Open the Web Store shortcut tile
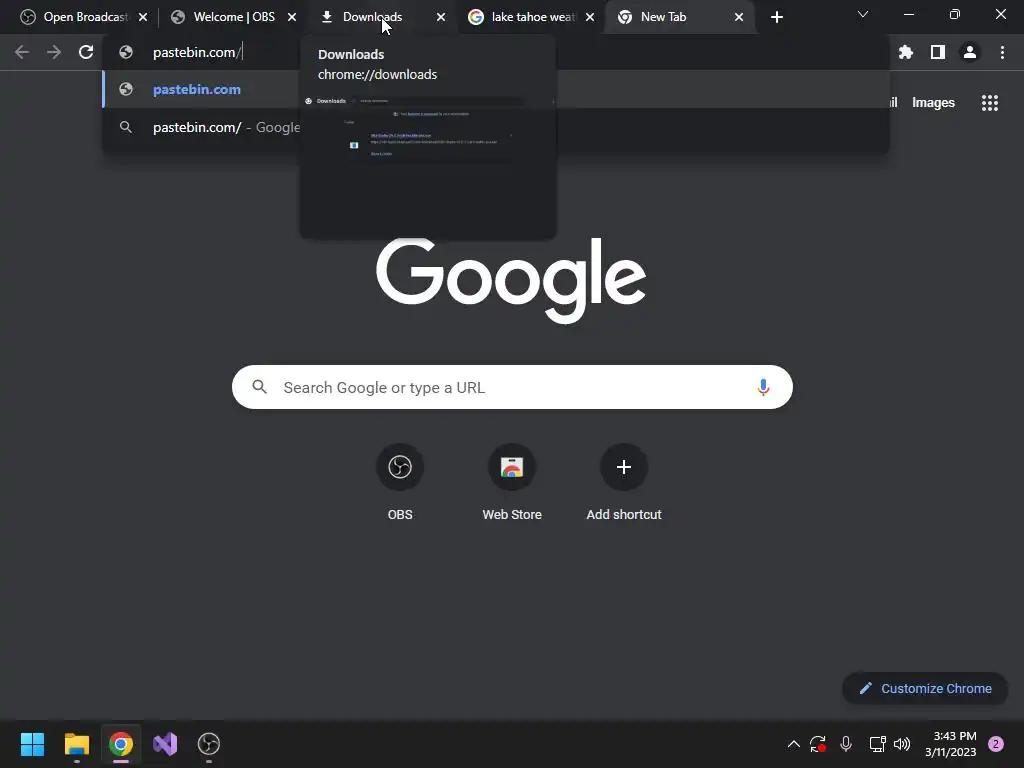The width and height of the screenshot is (1024, 768). point(512,482)
